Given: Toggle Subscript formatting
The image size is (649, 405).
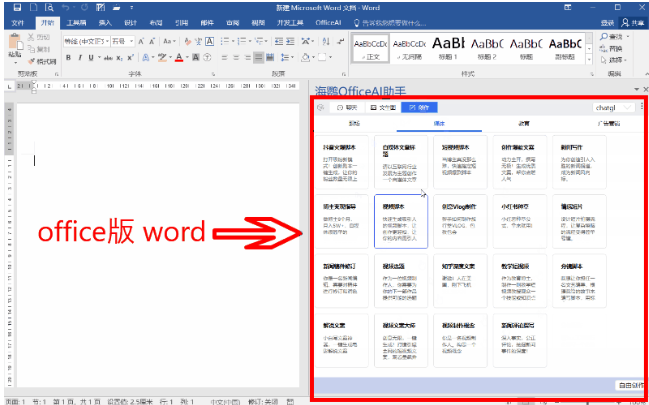Looking at the screenshot, I should pyautogui.click(x=119, y=58).
